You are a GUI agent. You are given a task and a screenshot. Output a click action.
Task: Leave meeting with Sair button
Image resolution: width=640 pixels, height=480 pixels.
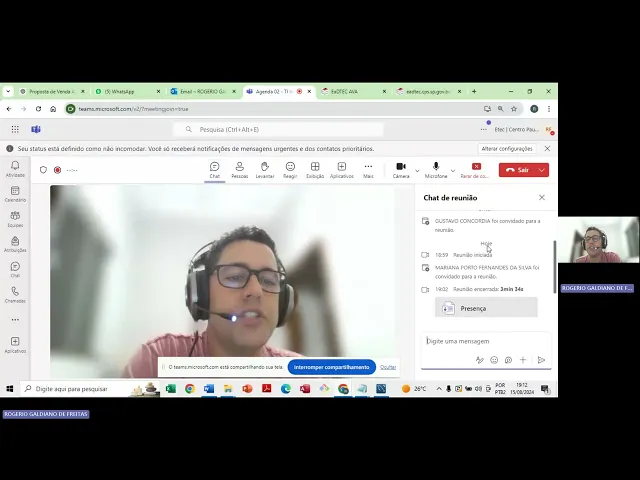coord(517,170)
